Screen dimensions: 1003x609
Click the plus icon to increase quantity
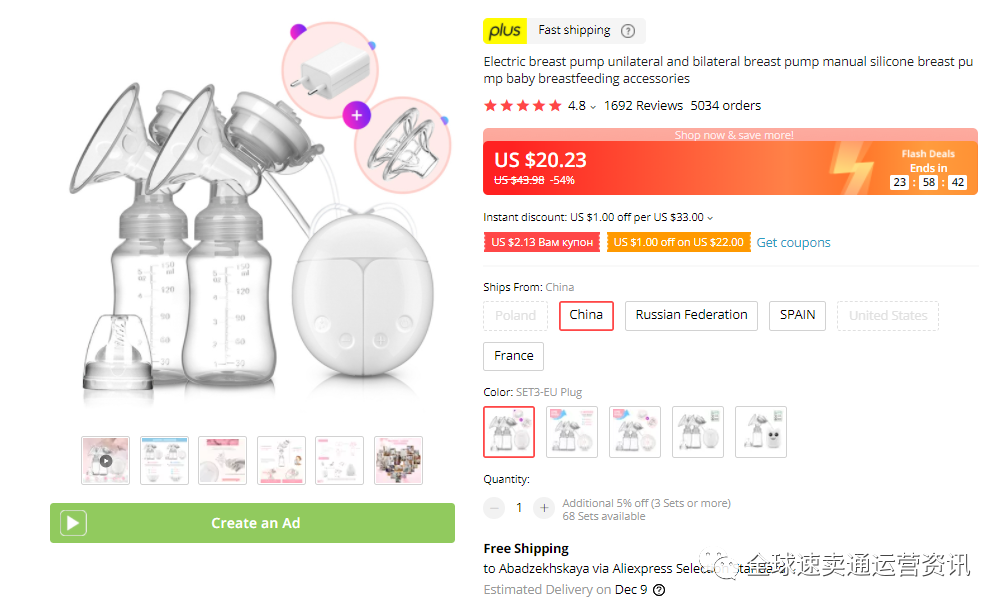click(x=543, y=507)
